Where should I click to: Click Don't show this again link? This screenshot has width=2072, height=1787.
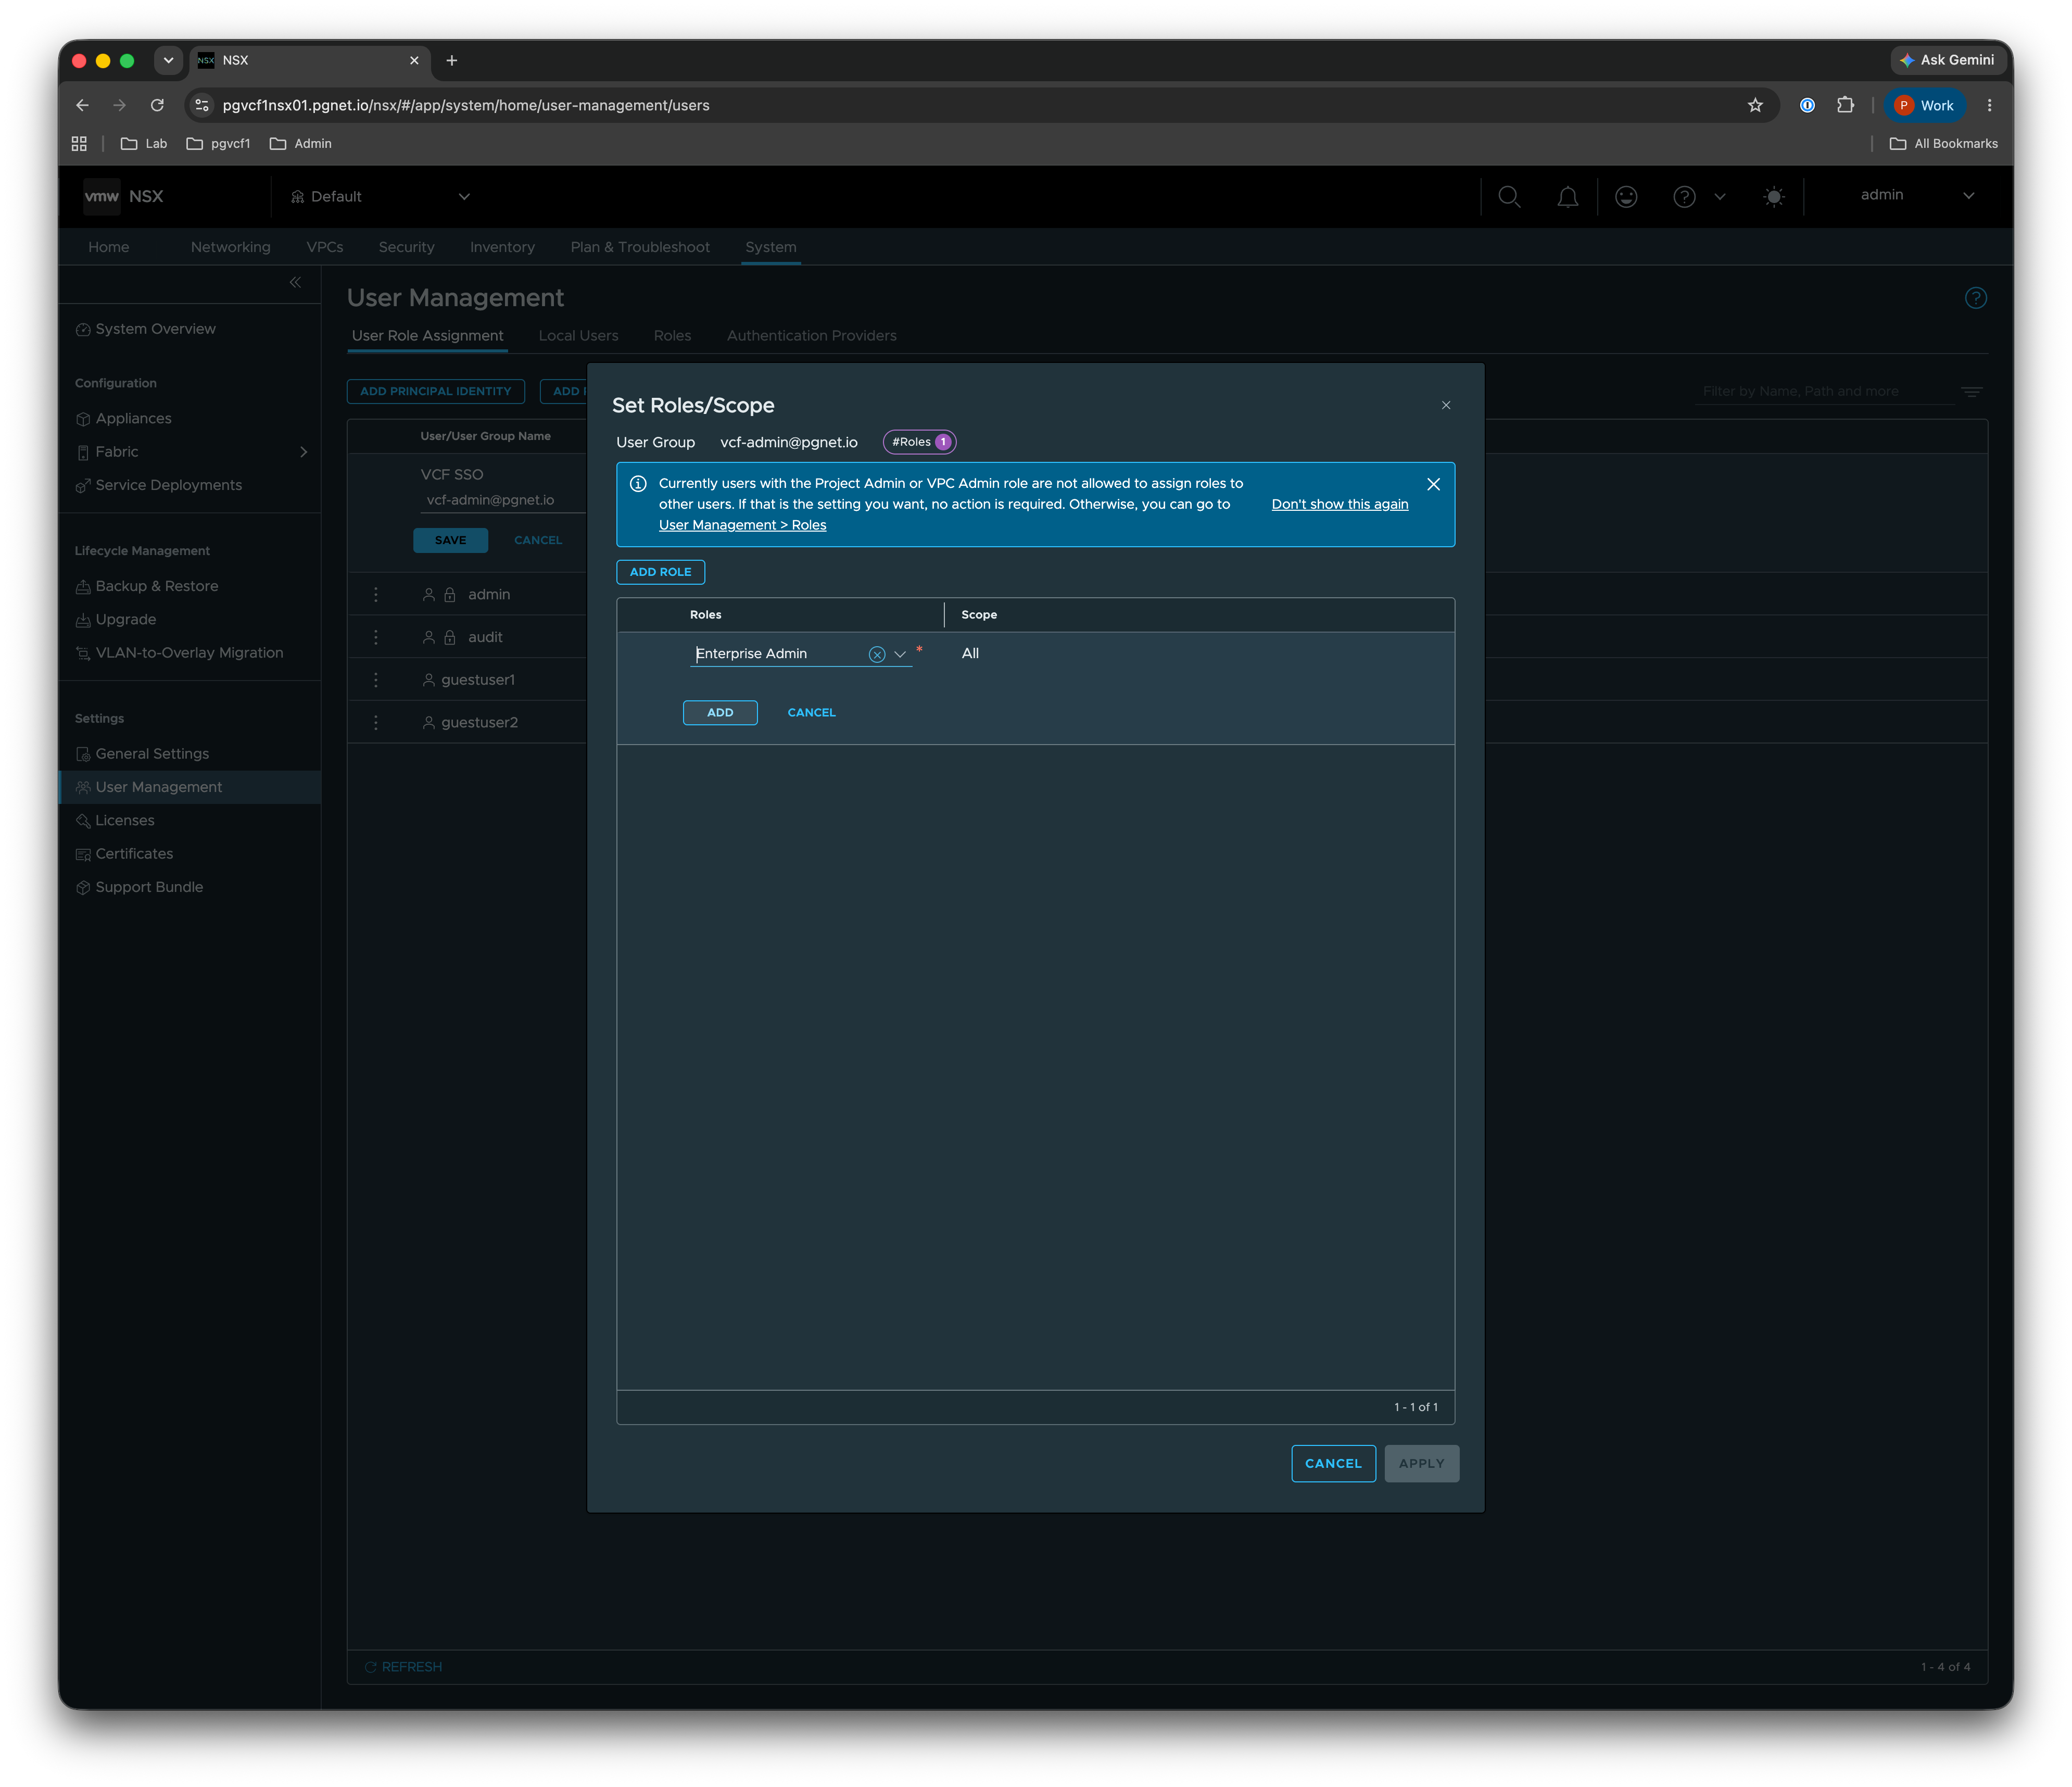pos(1339,504)
